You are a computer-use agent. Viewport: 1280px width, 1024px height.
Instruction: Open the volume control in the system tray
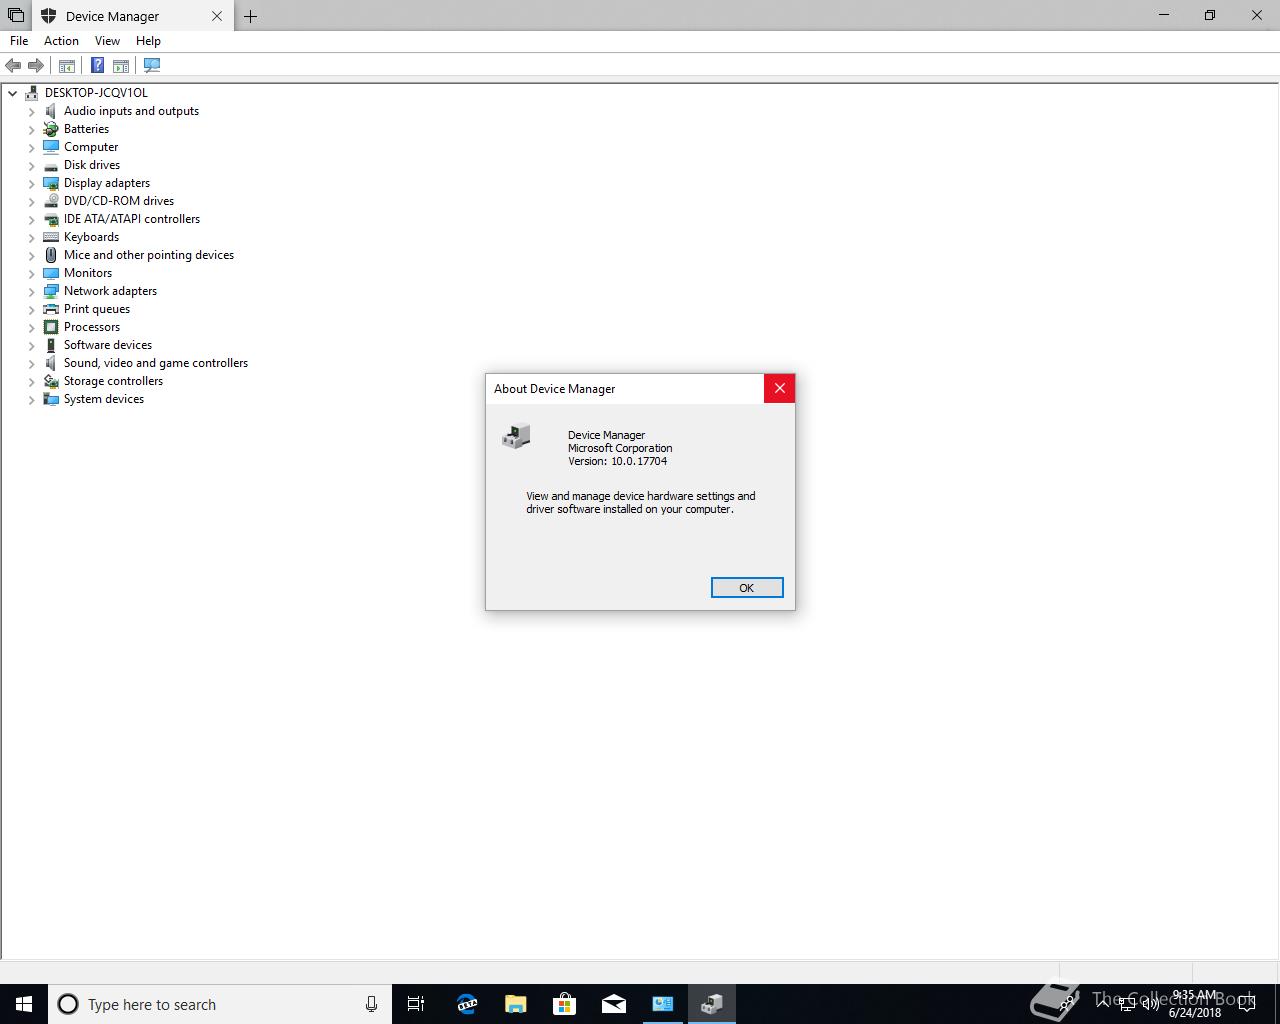[x=1150, y=1004]
